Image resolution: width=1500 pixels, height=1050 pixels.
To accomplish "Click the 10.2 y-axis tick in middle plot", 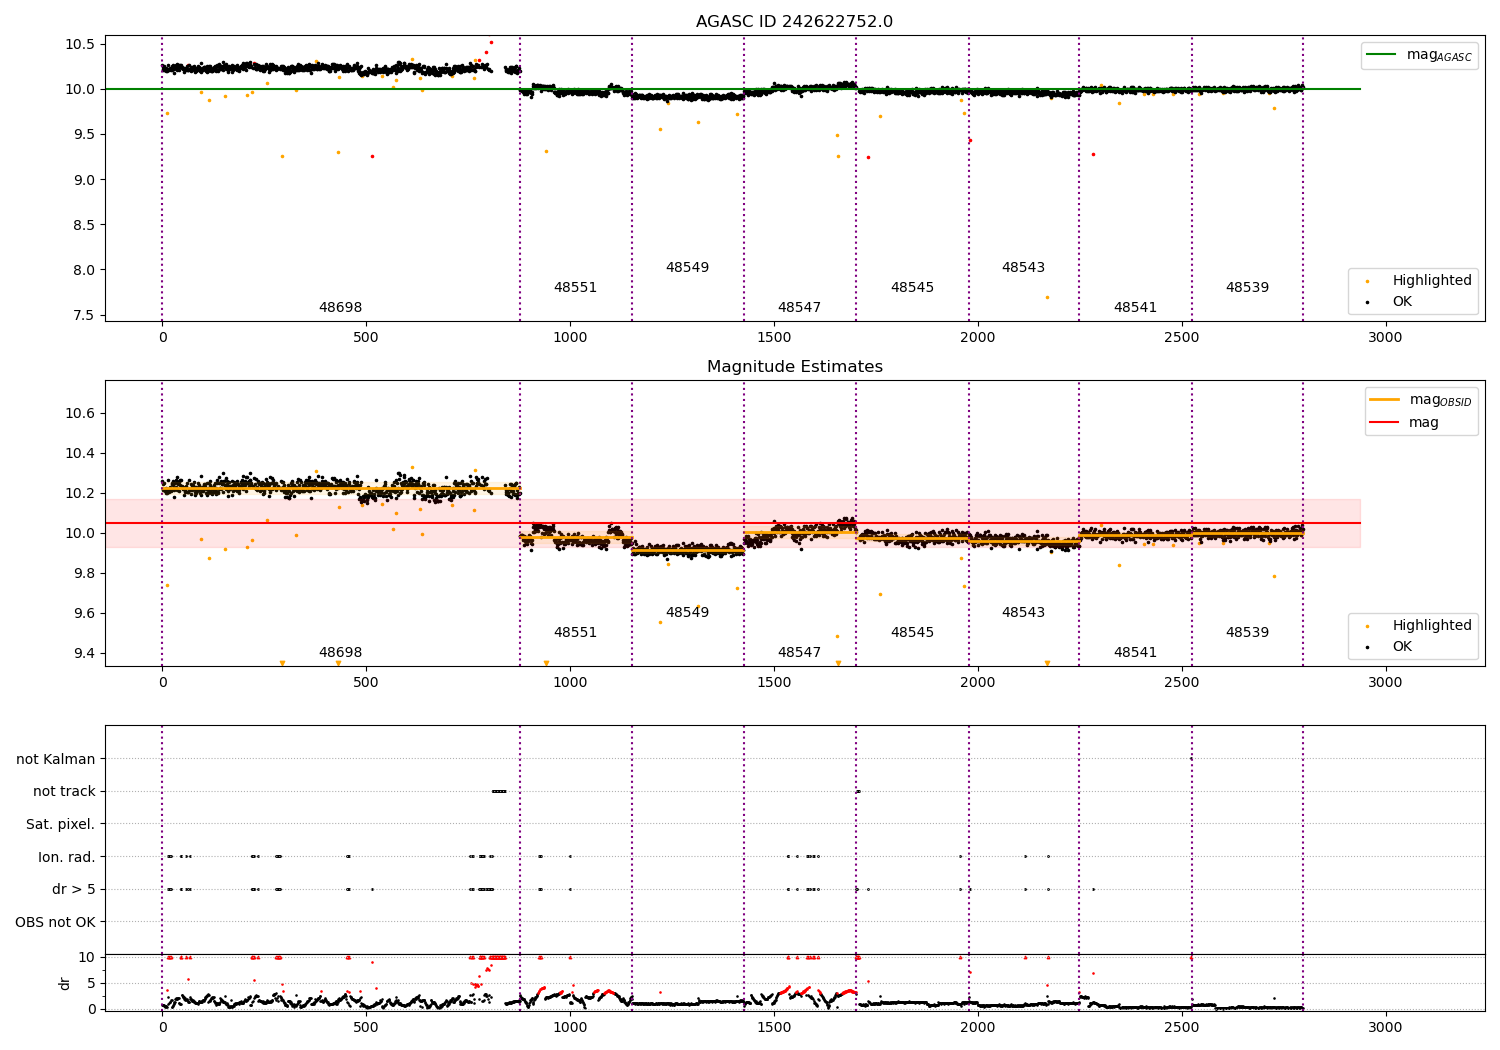I will 80,493.
